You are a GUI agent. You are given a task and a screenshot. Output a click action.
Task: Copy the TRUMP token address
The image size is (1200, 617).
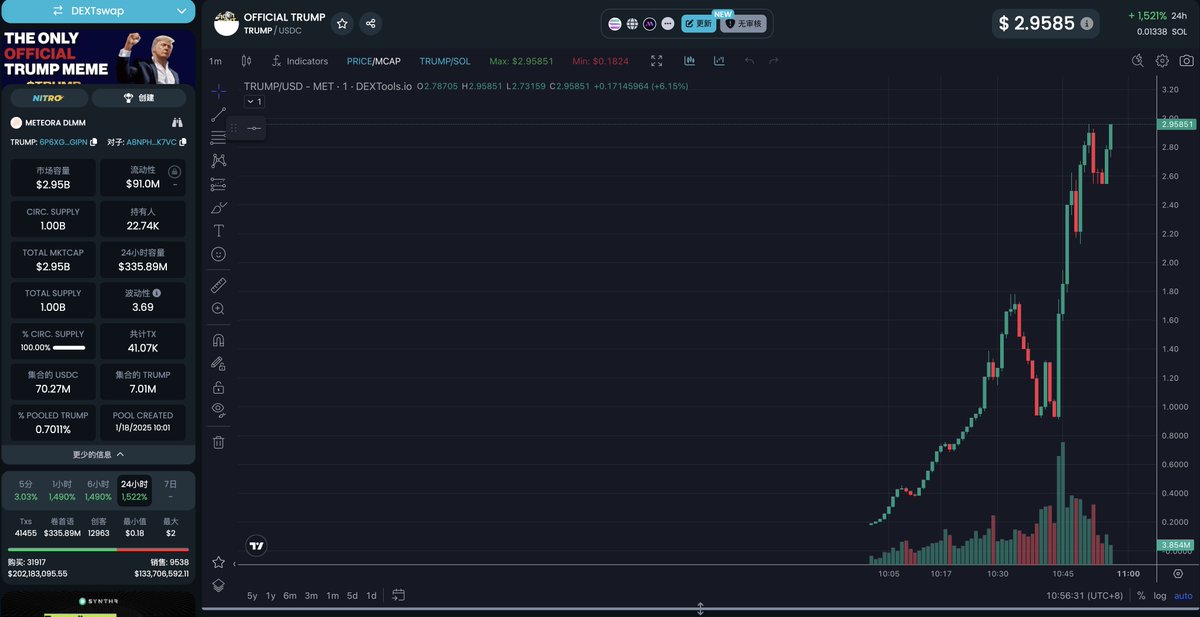tap(94, 142)
